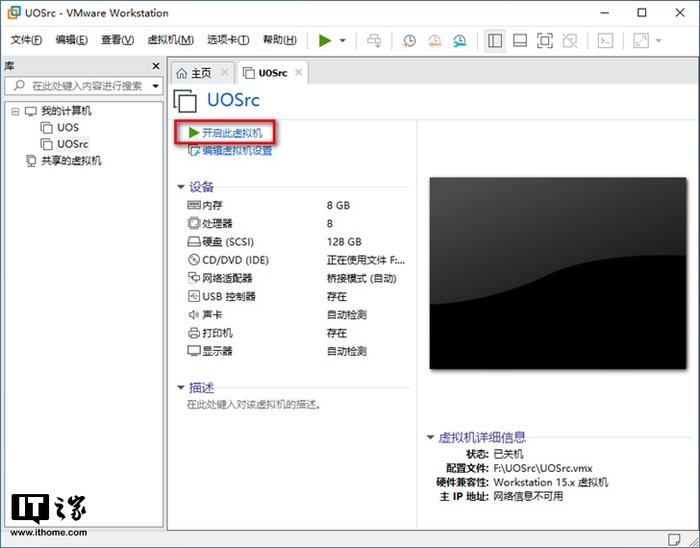The height and width of the screenshot is (548, 700).
Task: Click the 打印机 printer device row
Action: (x=296, y=333)
